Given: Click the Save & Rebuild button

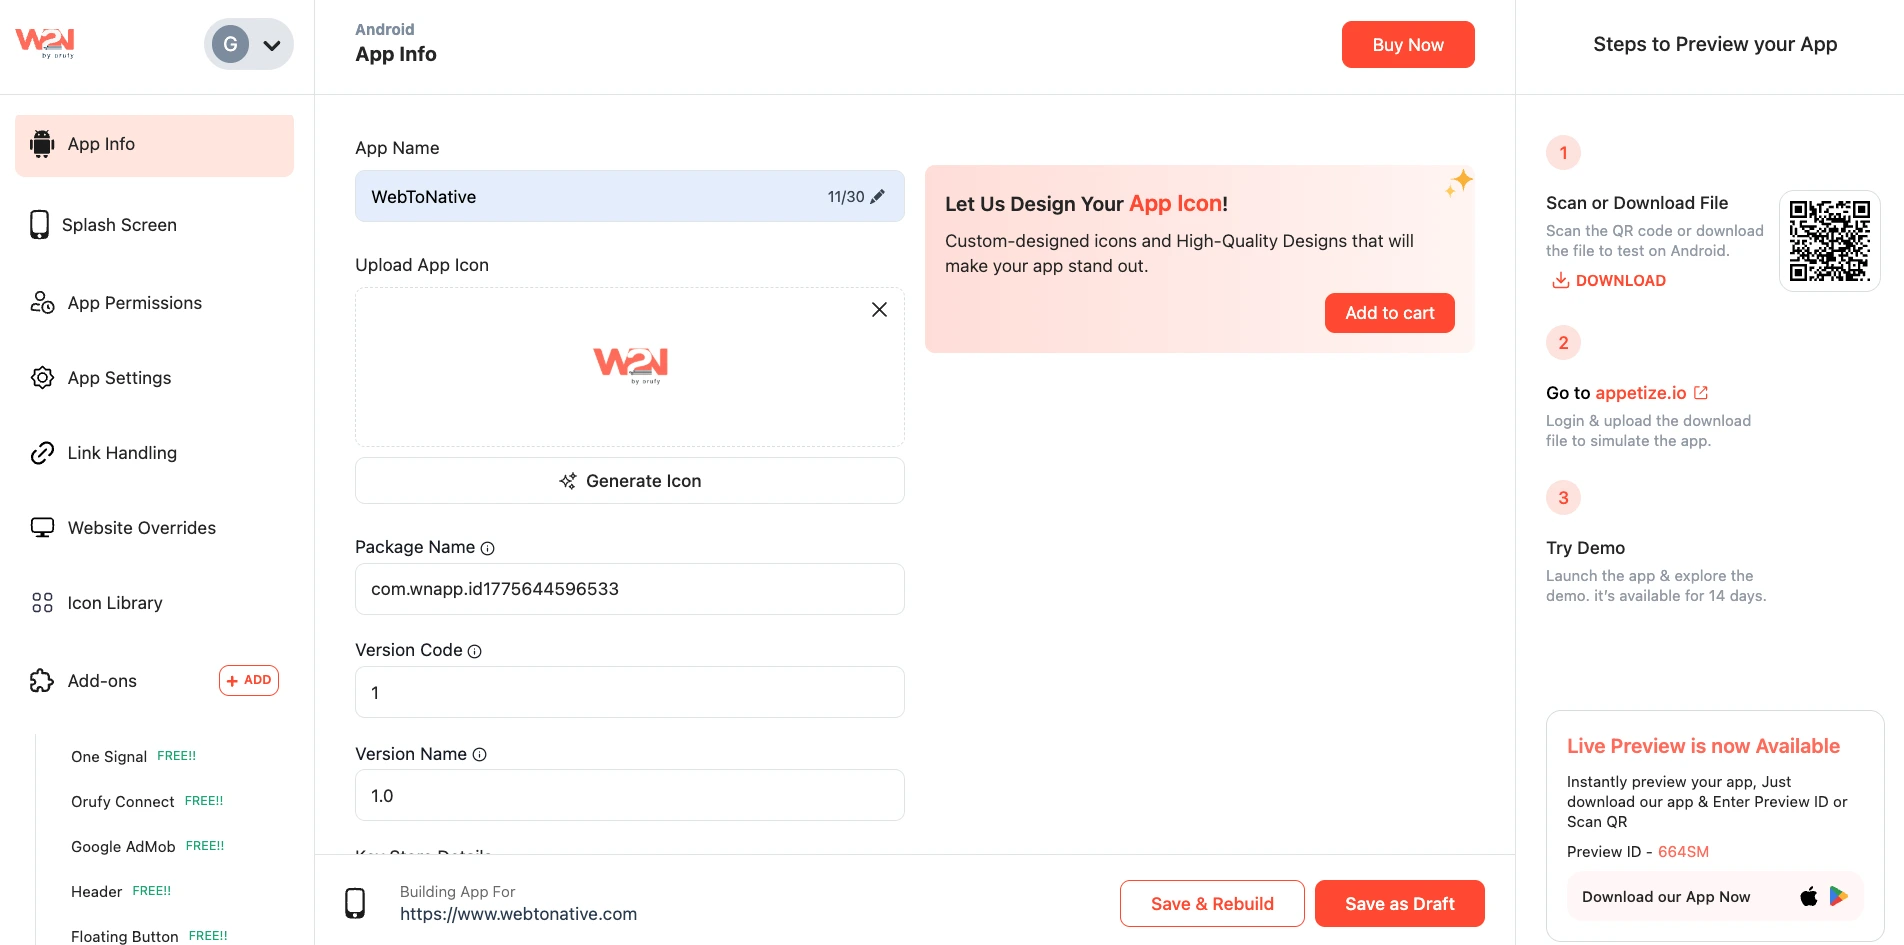Looking at the screenshot, I should (x=1212, y=904).
